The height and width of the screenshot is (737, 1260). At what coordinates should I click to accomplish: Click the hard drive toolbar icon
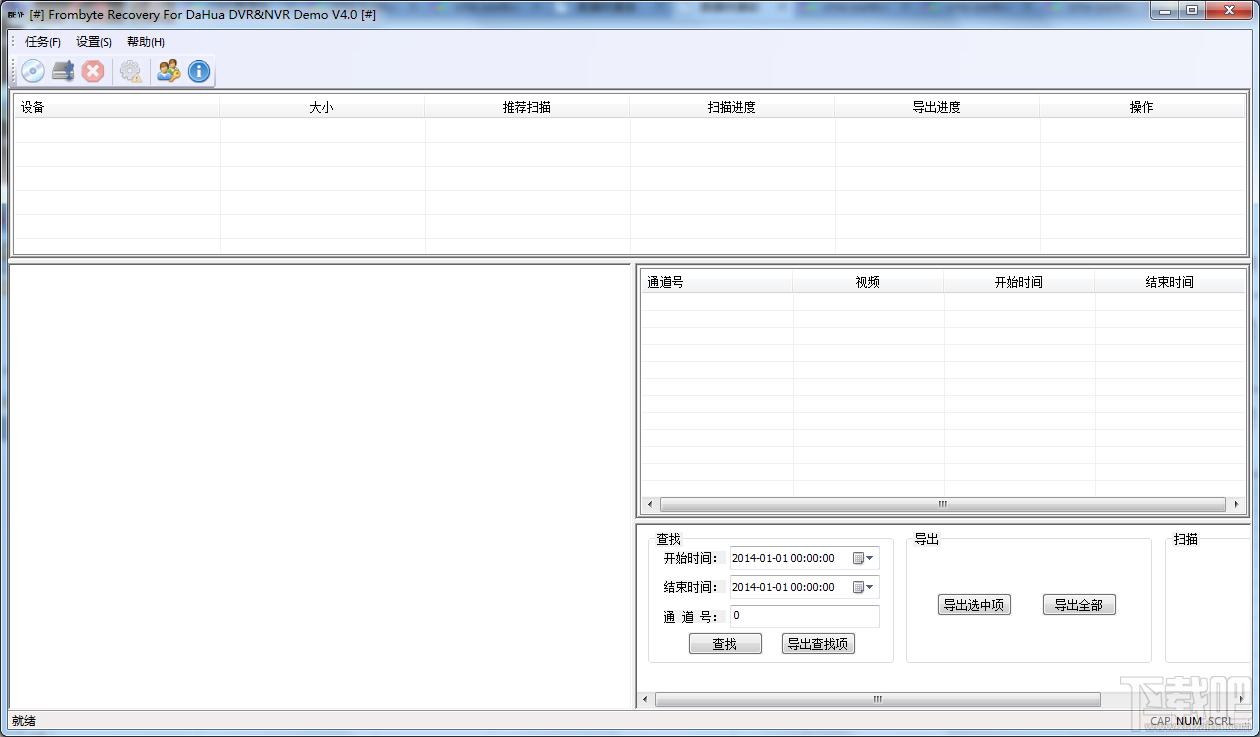63,71
